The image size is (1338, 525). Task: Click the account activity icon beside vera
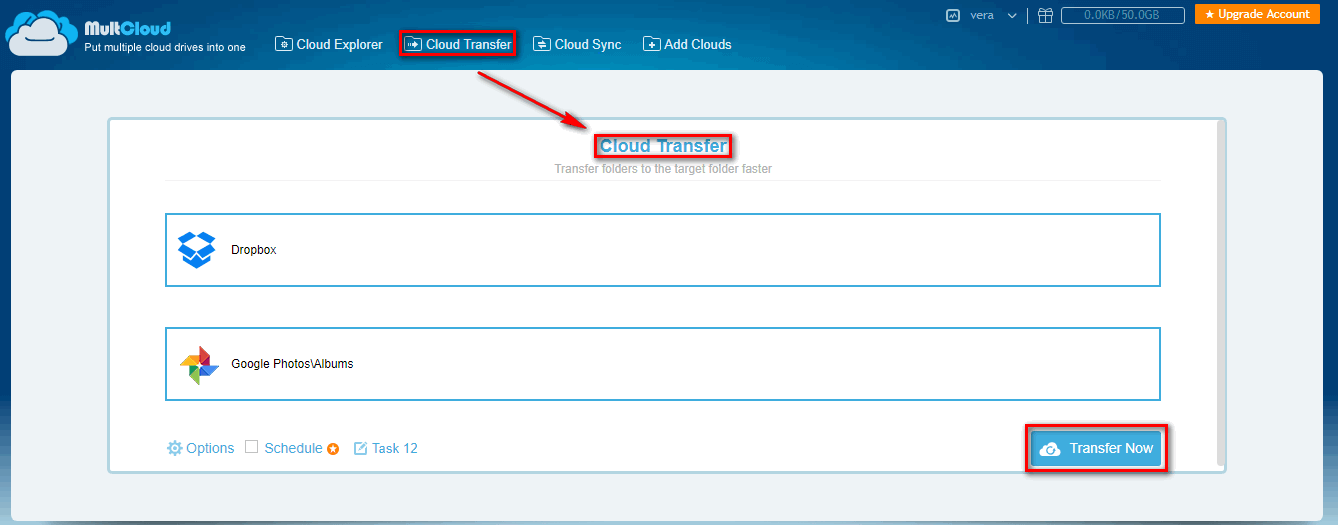pos(953,15)
